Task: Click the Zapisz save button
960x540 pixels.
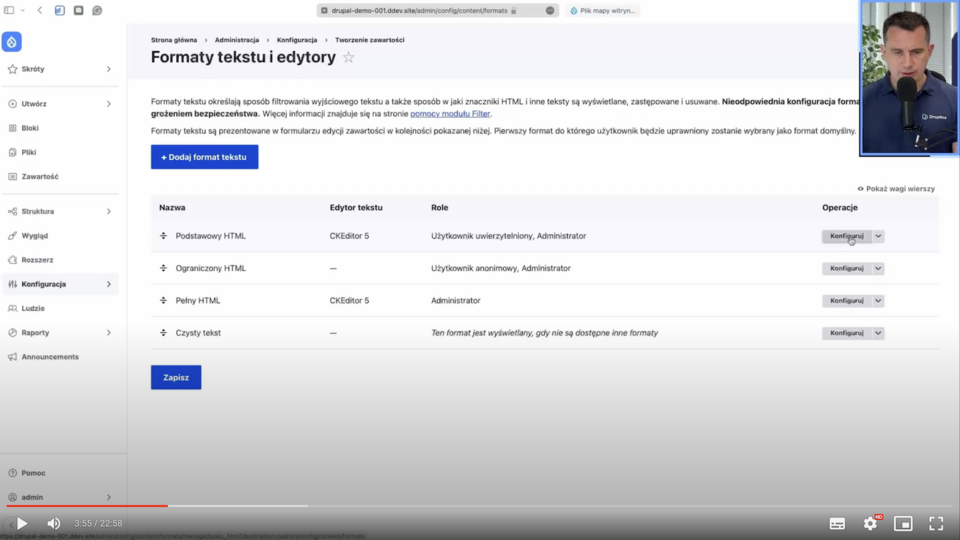Action: coord(176,377)
